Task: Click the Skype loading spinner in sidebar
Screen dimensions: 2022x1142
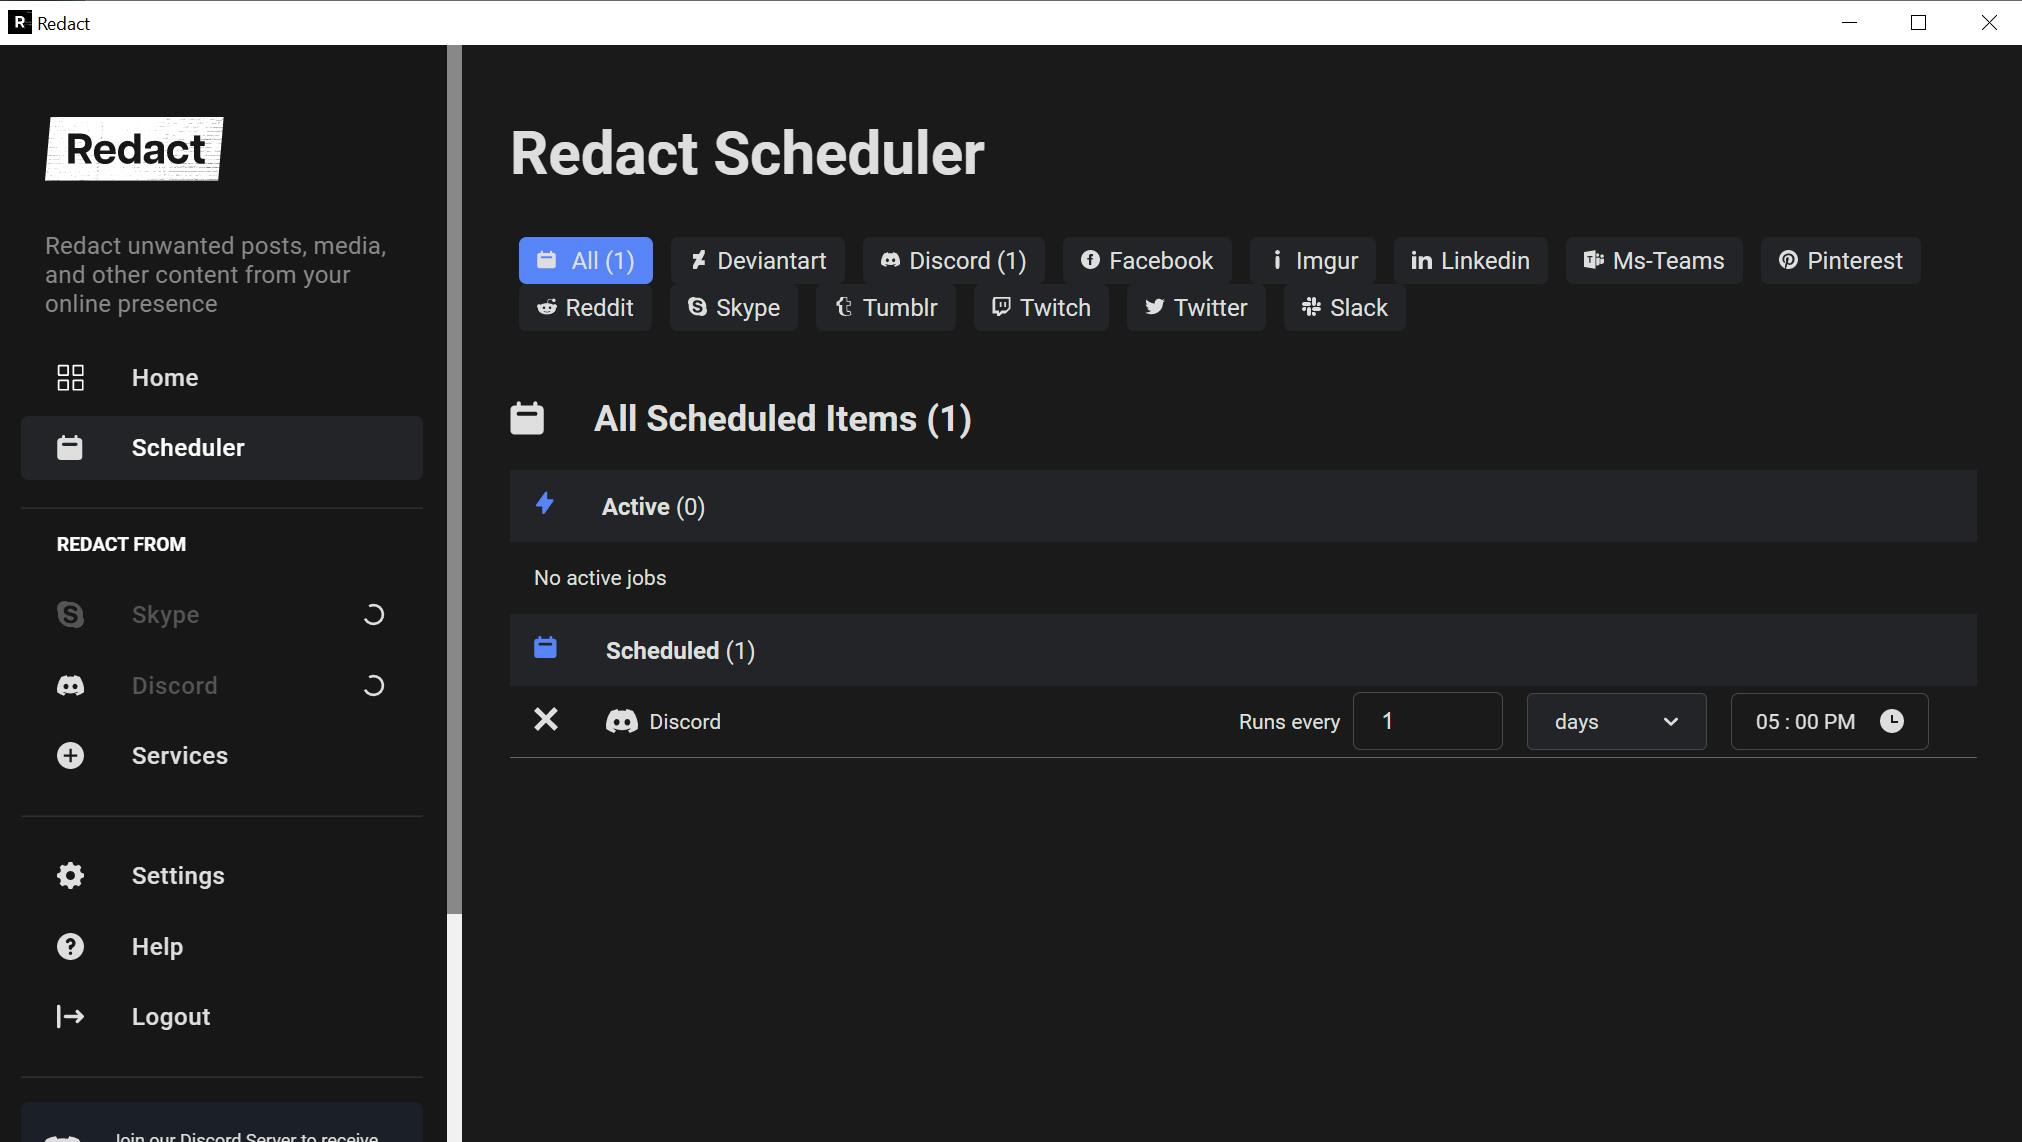Action: coord(373,615)
